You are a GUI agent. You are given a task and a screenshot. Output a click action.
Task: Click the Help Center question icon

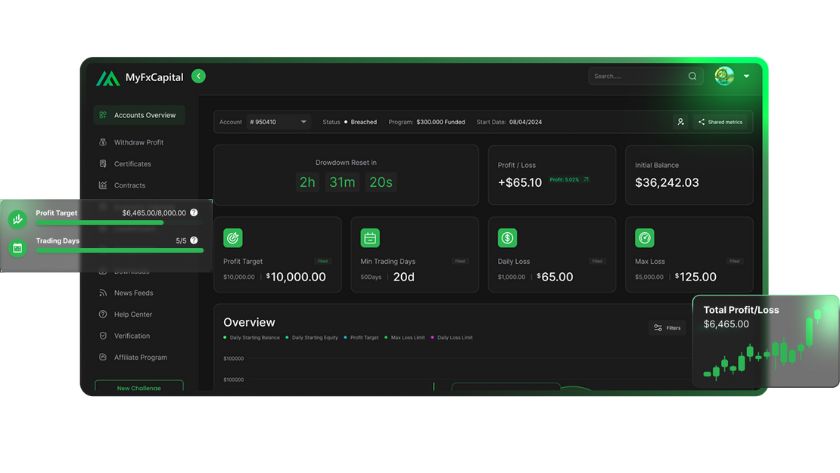pyautogui.click(x=103, y=314)
